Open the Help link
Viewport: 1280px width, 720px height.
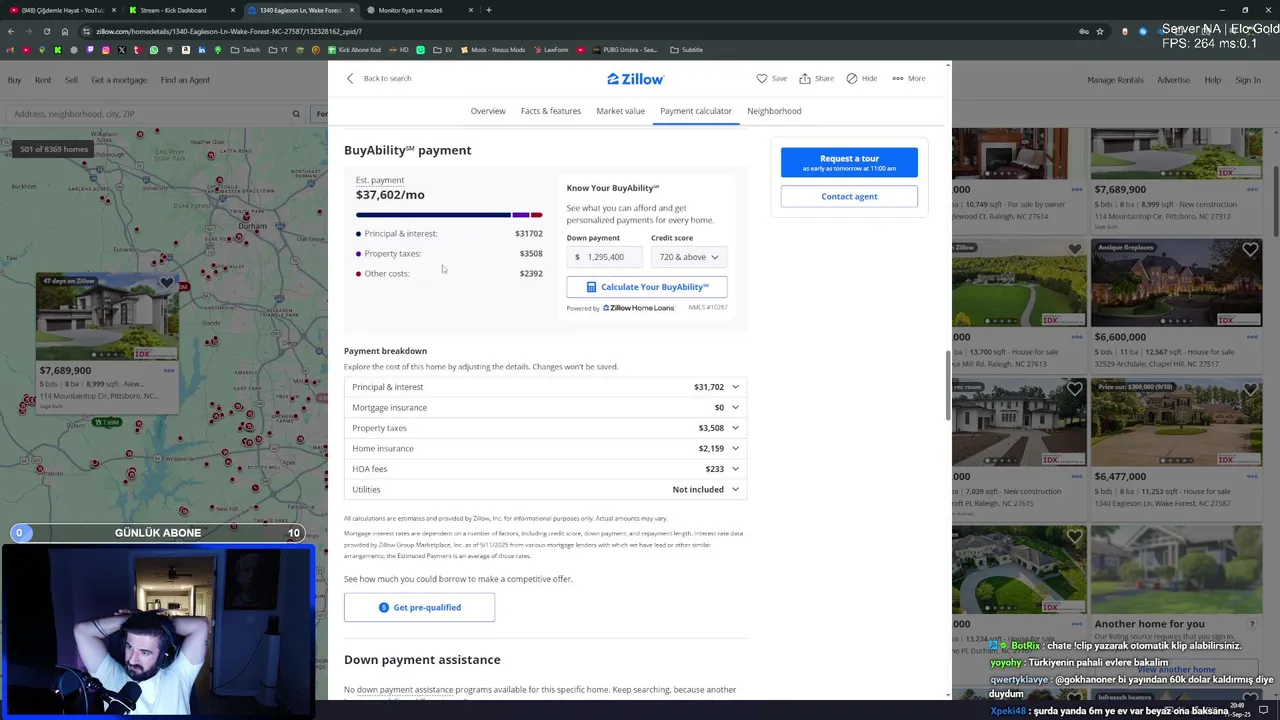tap(1213, 80)
